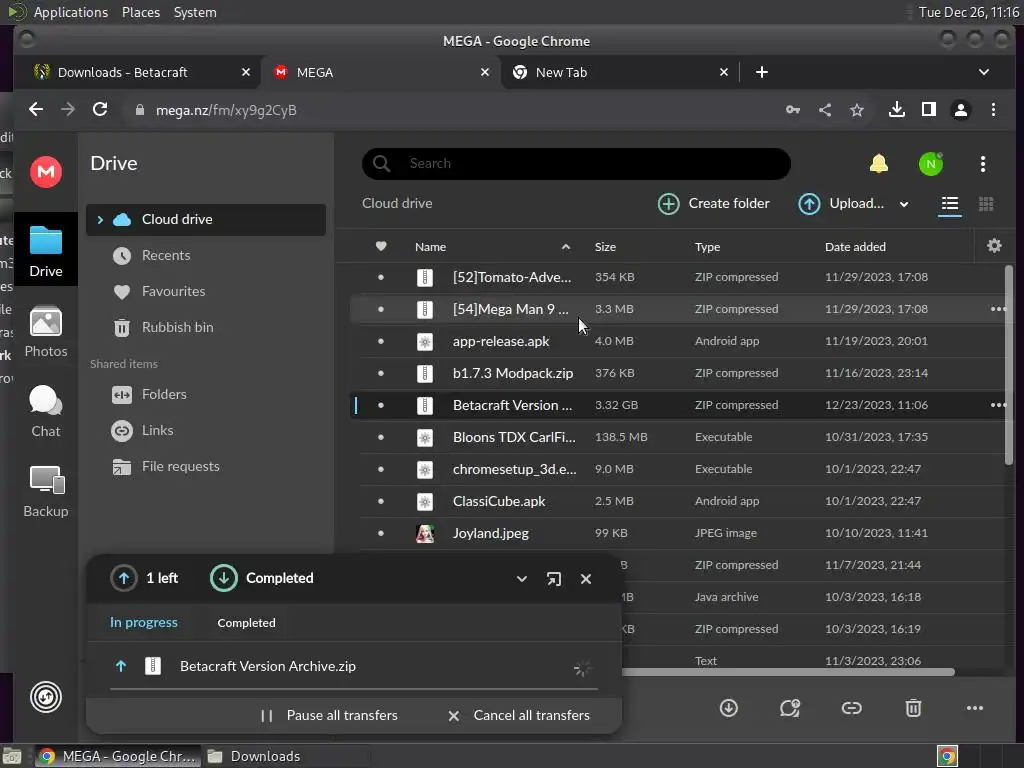Select the Joyland.jpeg thumbnail

[x=424, y=534]
